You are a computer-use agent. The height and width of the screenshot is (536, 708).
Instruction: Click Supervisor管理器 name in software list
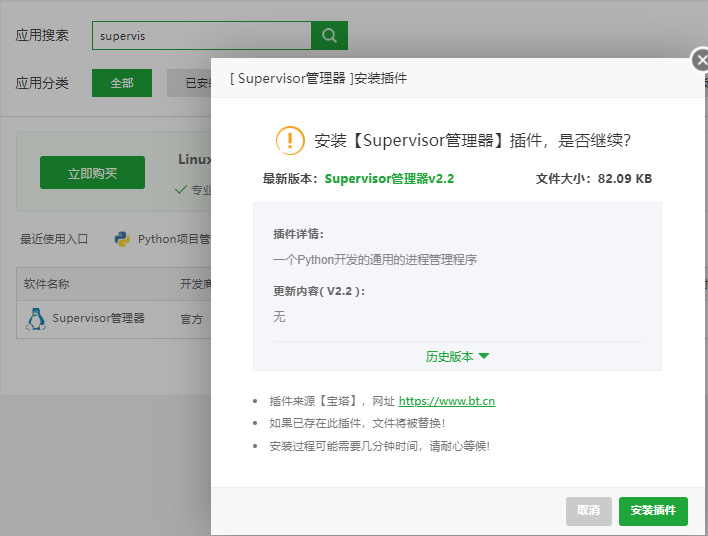coord(98,319)
